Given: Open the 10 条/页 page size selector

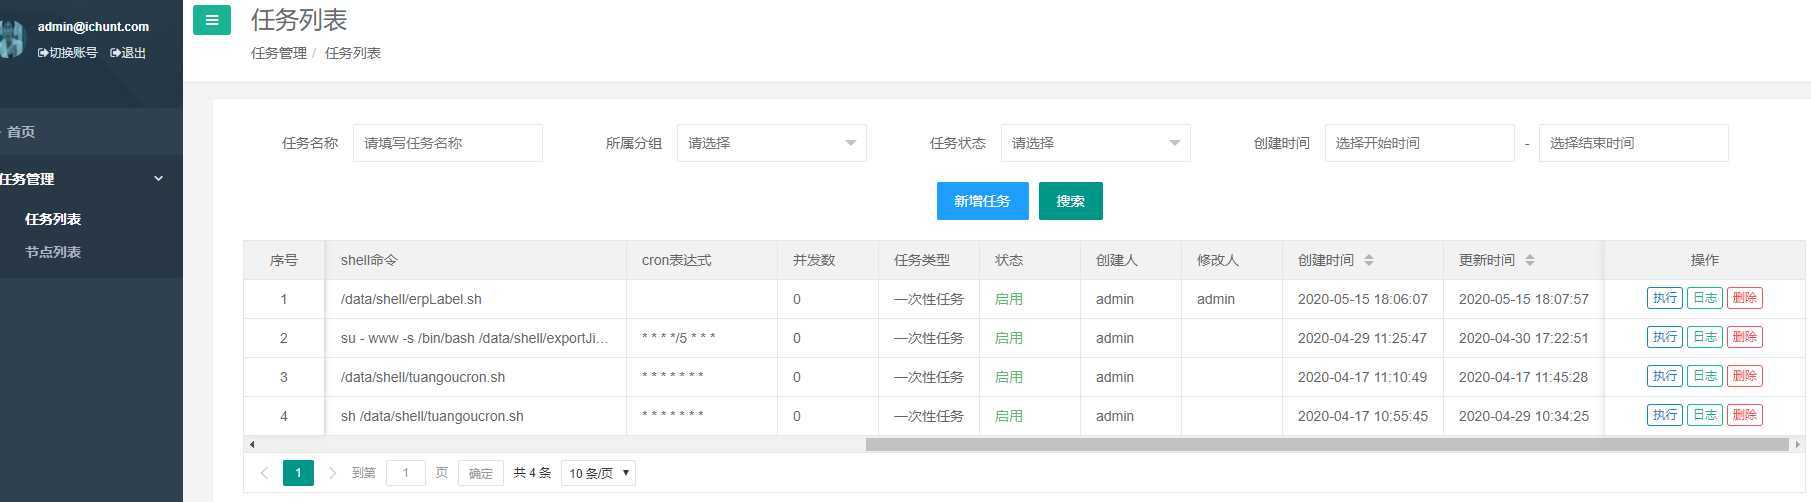Looking at the screenshot, I should tap(599, 473).
